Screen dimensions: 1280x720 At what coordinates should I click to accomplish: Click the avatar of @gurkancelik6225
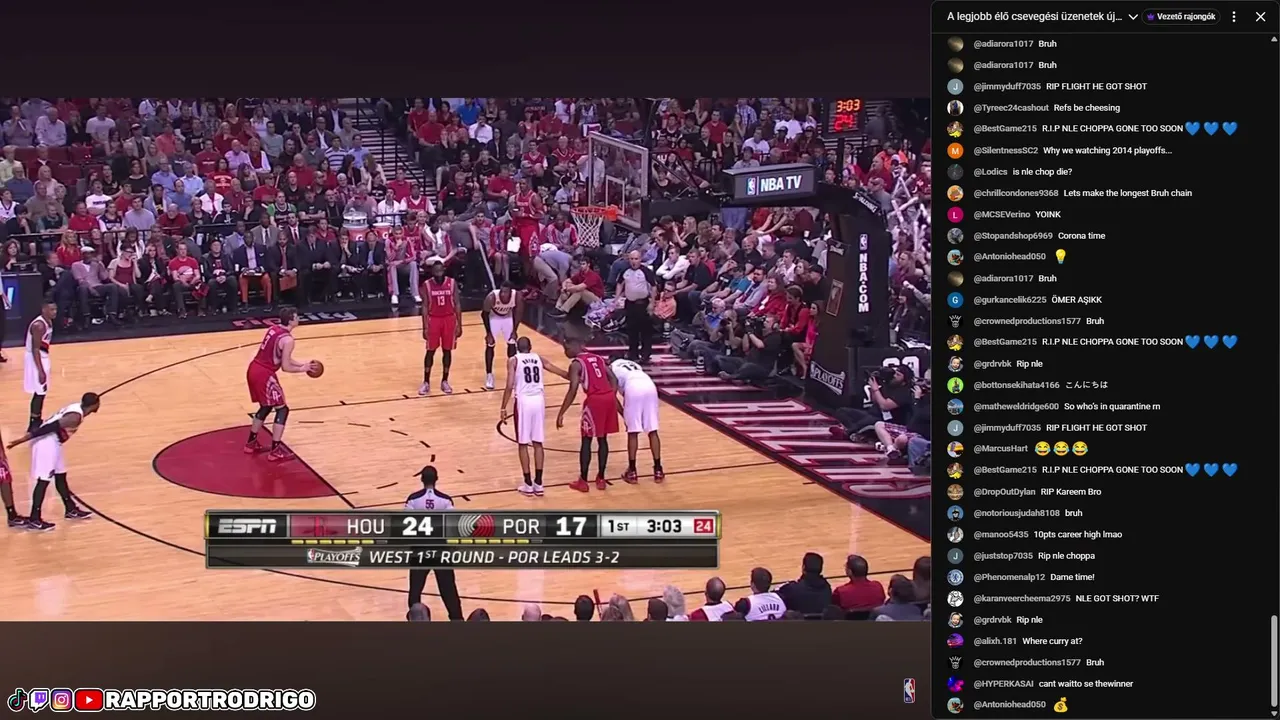click(x=955, y=300)
